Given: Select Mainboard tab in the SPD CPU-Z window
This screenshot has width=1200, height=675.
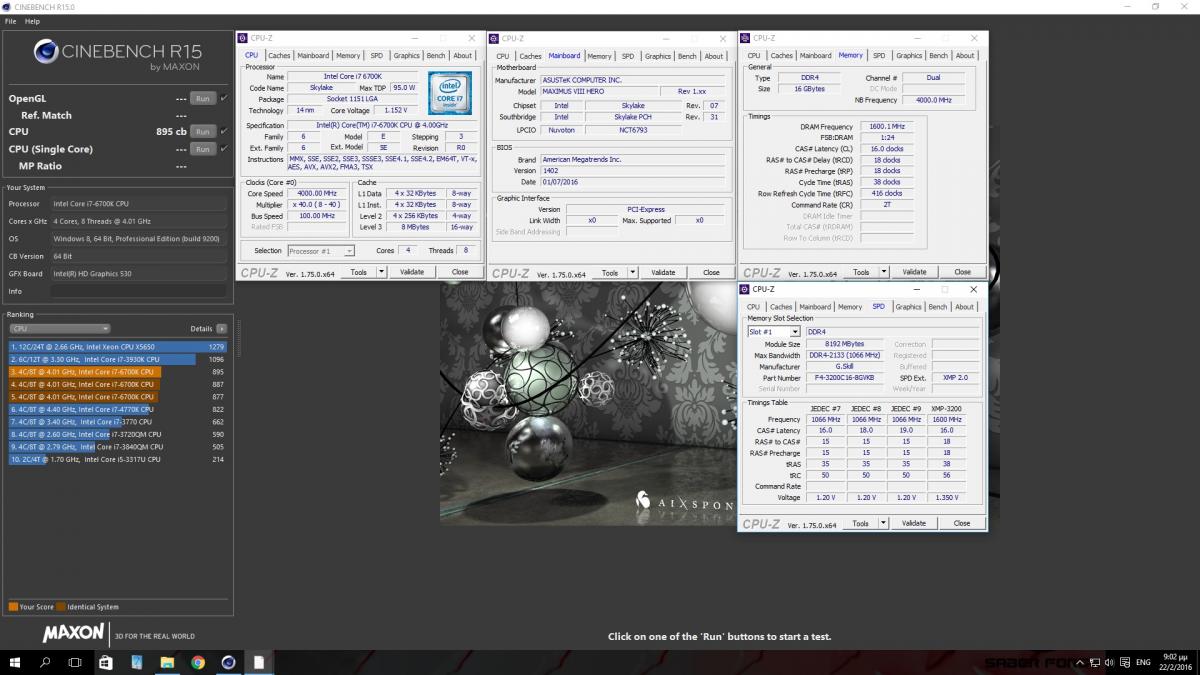Looking at the screenshot, I should 814,307.
